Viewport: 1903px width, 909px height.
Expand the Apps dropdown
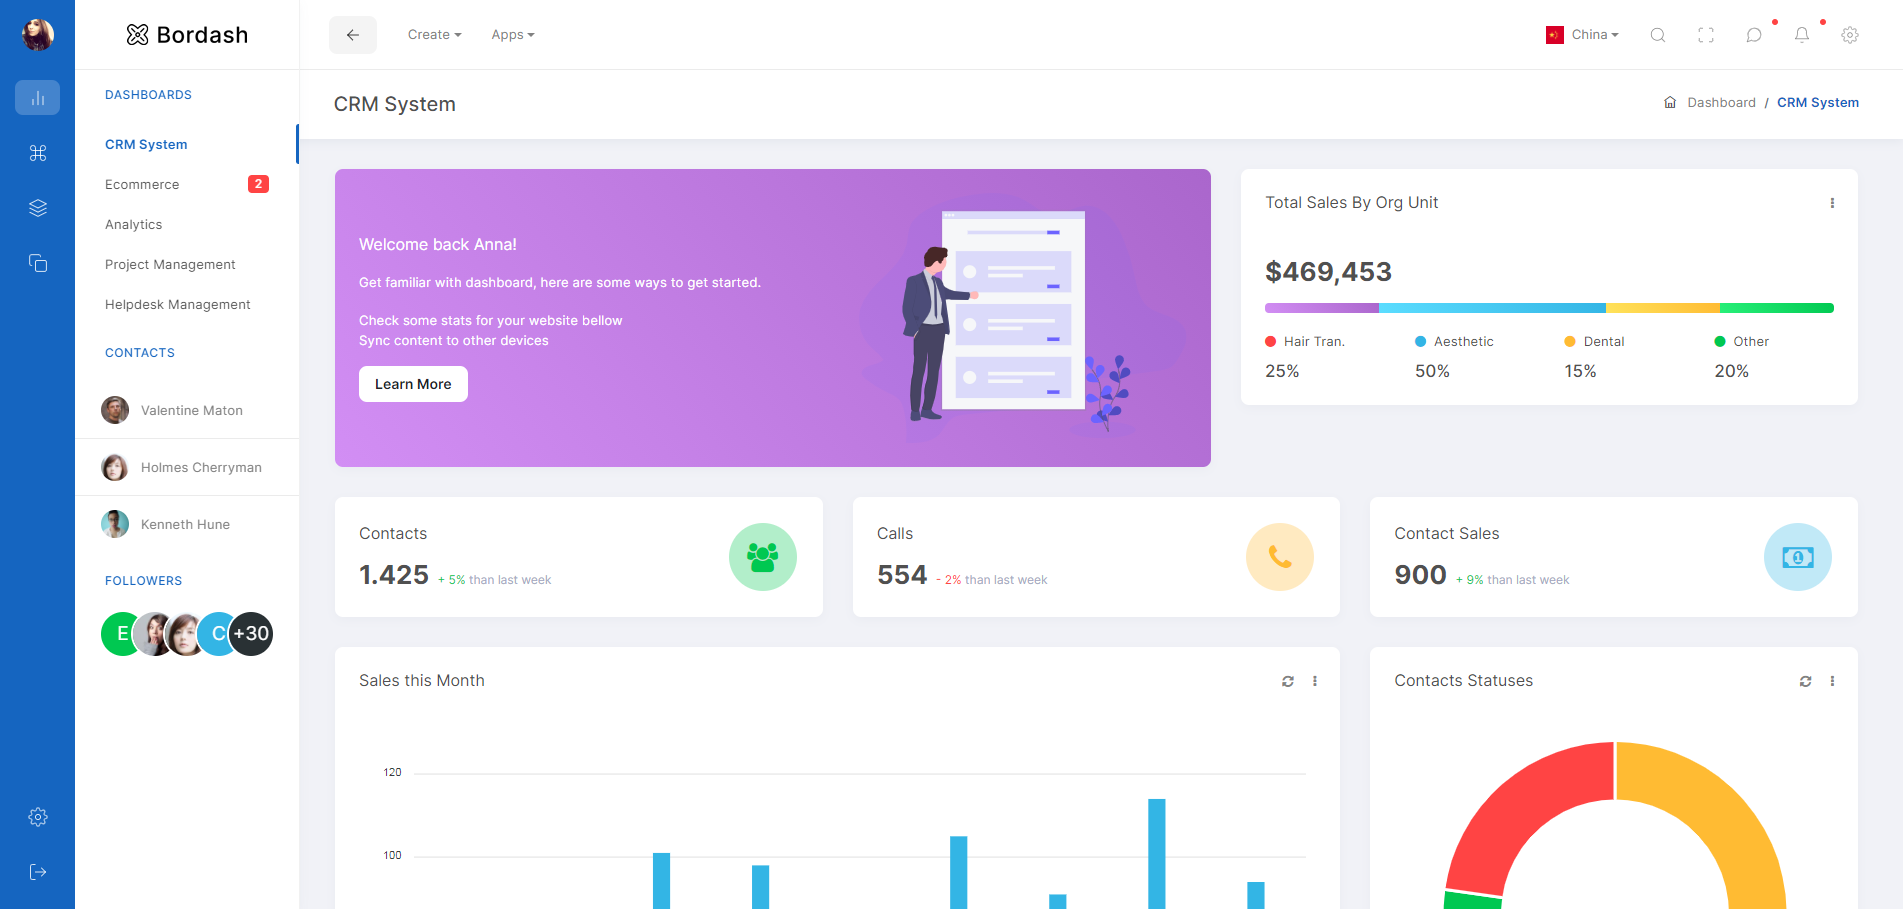(x=512, y=35)
